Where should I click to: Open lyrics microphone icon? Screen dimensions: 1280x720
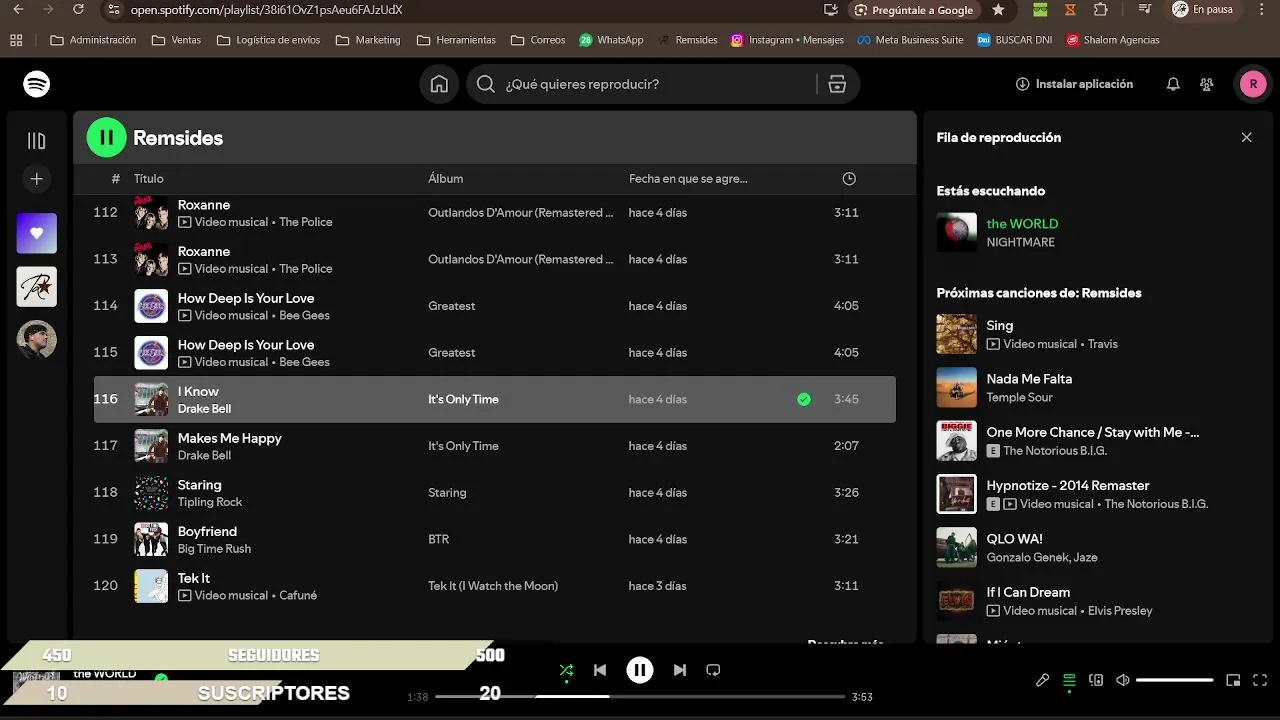[1042, 680]
